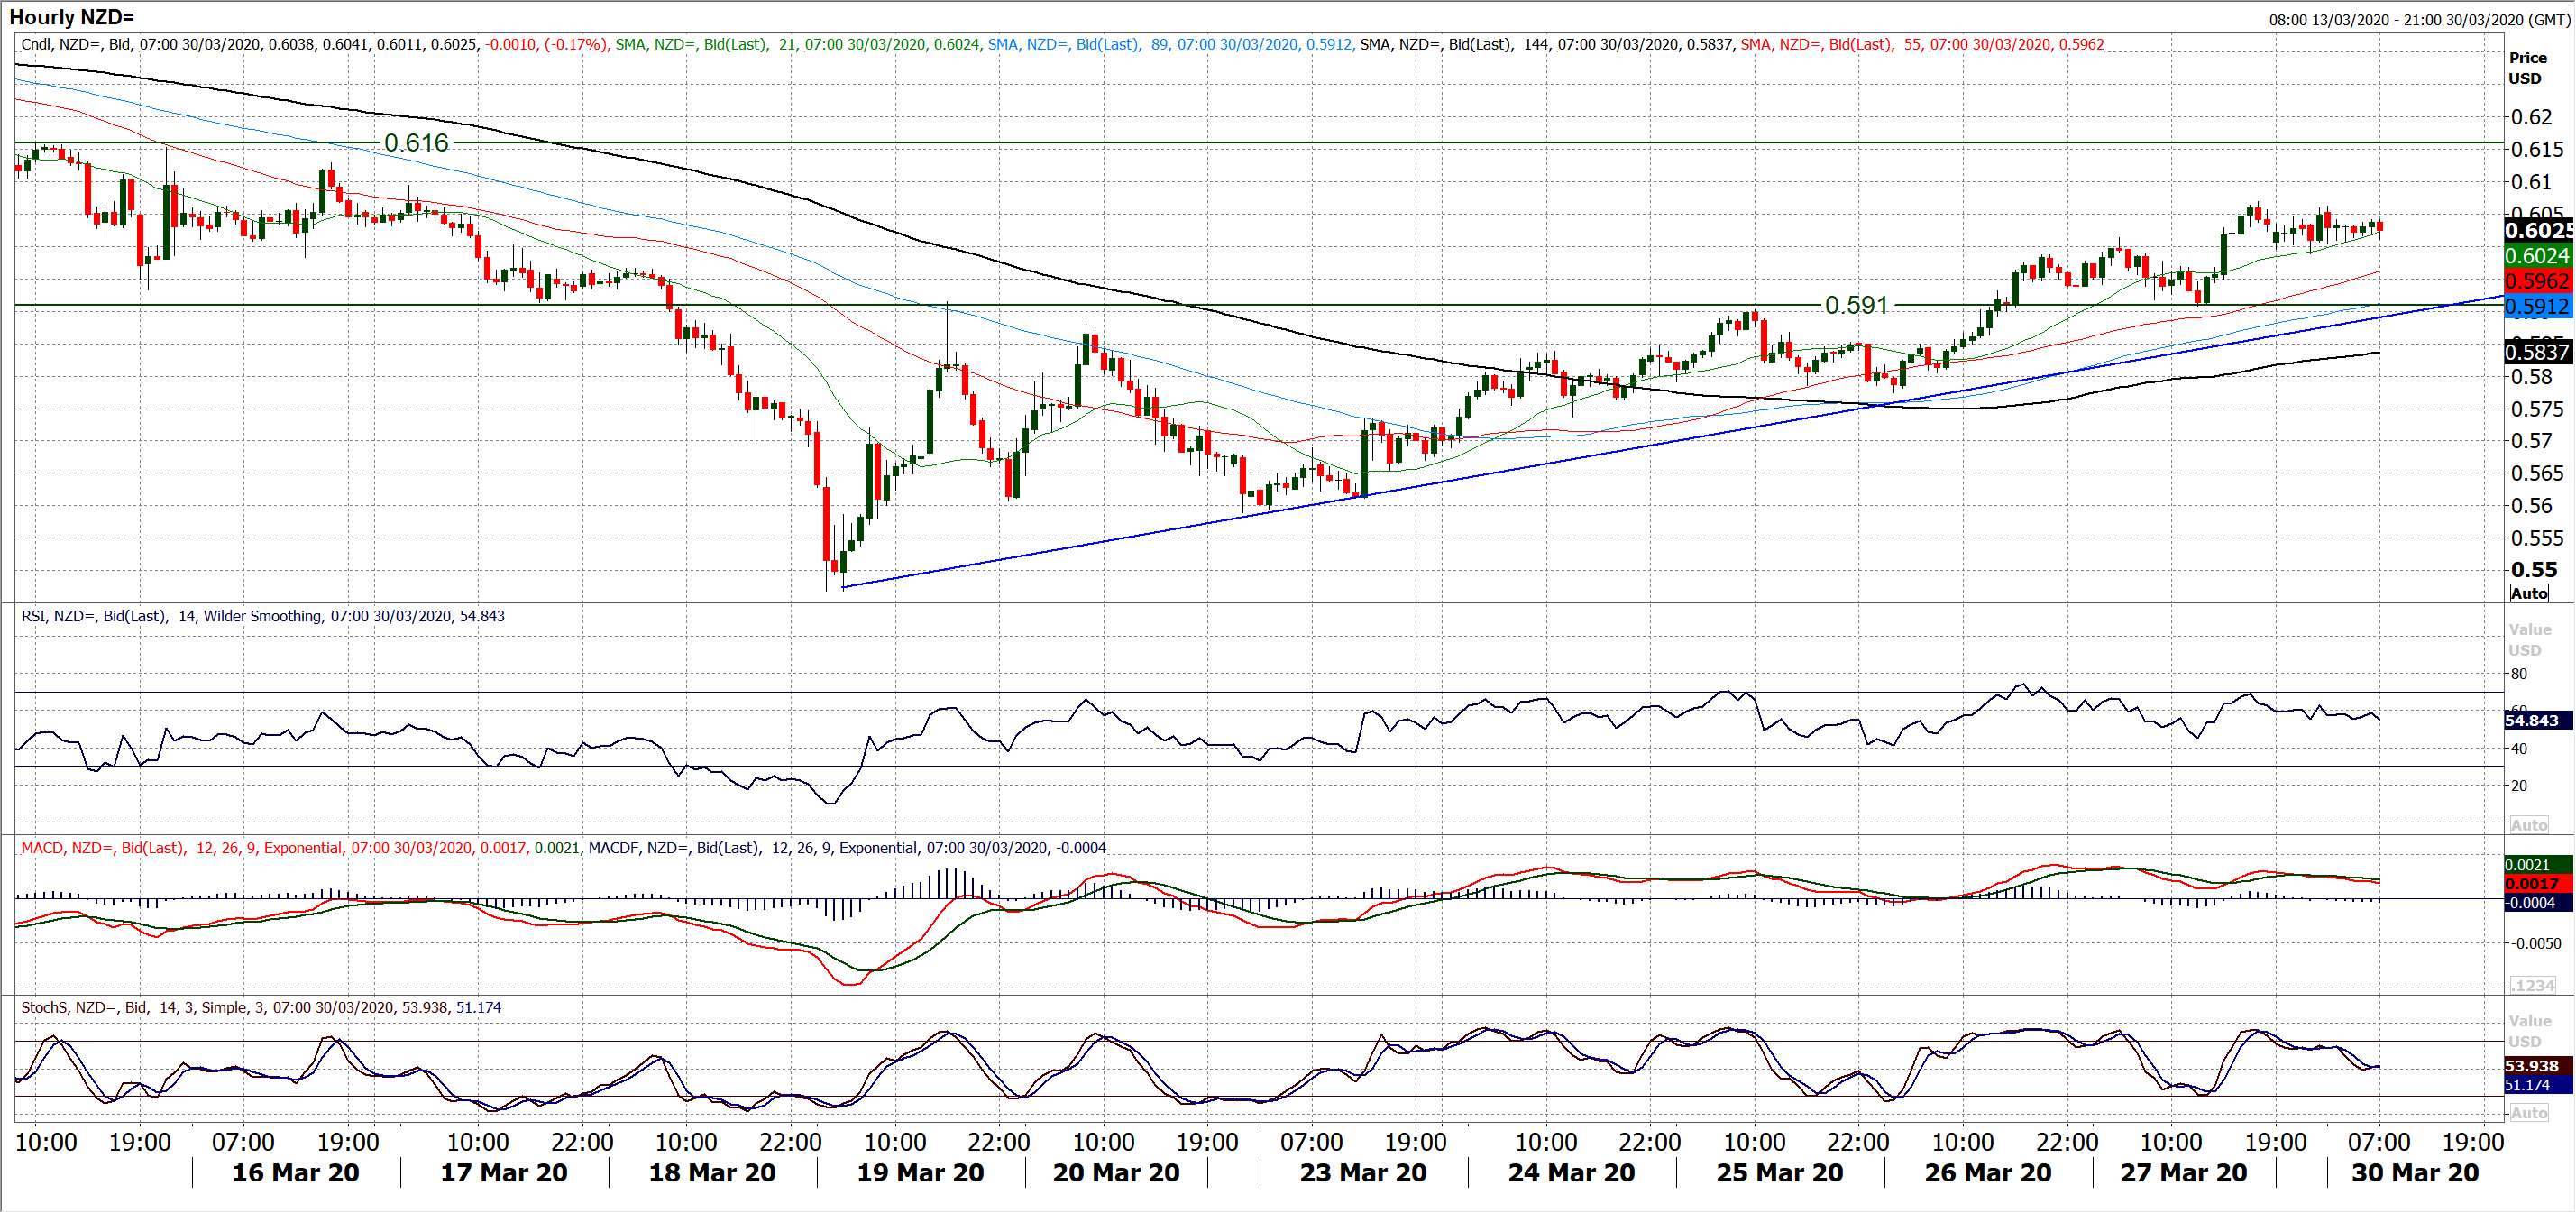
Task: Click the 0.615 price axis label
Action: click(2537, 149)
